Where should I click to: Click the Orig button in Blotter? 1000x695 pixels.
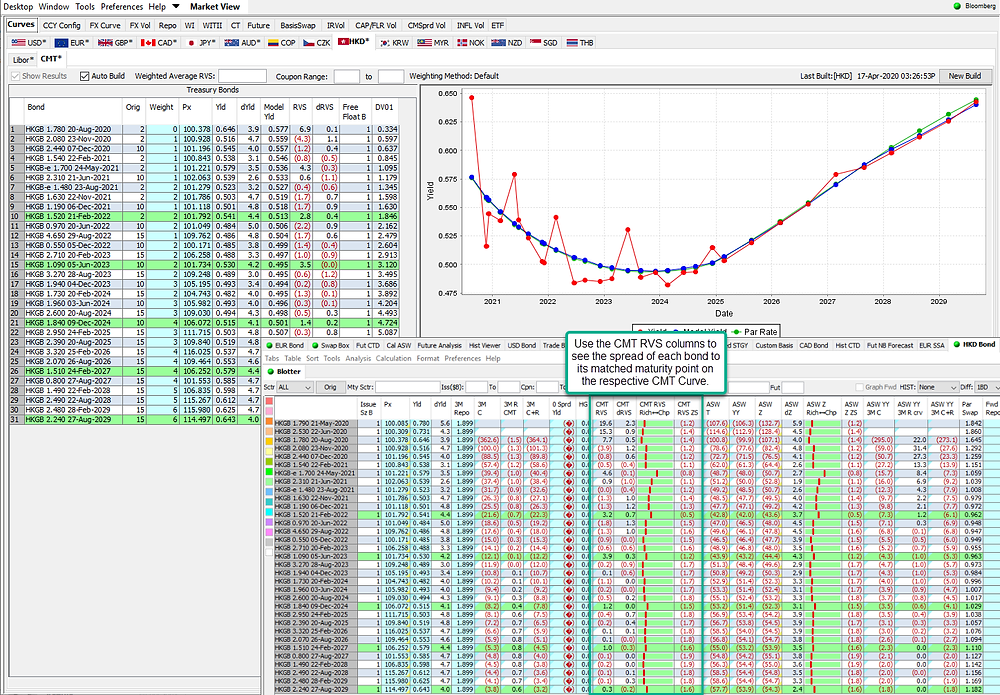pyautogui.click(x=330, y=387)
